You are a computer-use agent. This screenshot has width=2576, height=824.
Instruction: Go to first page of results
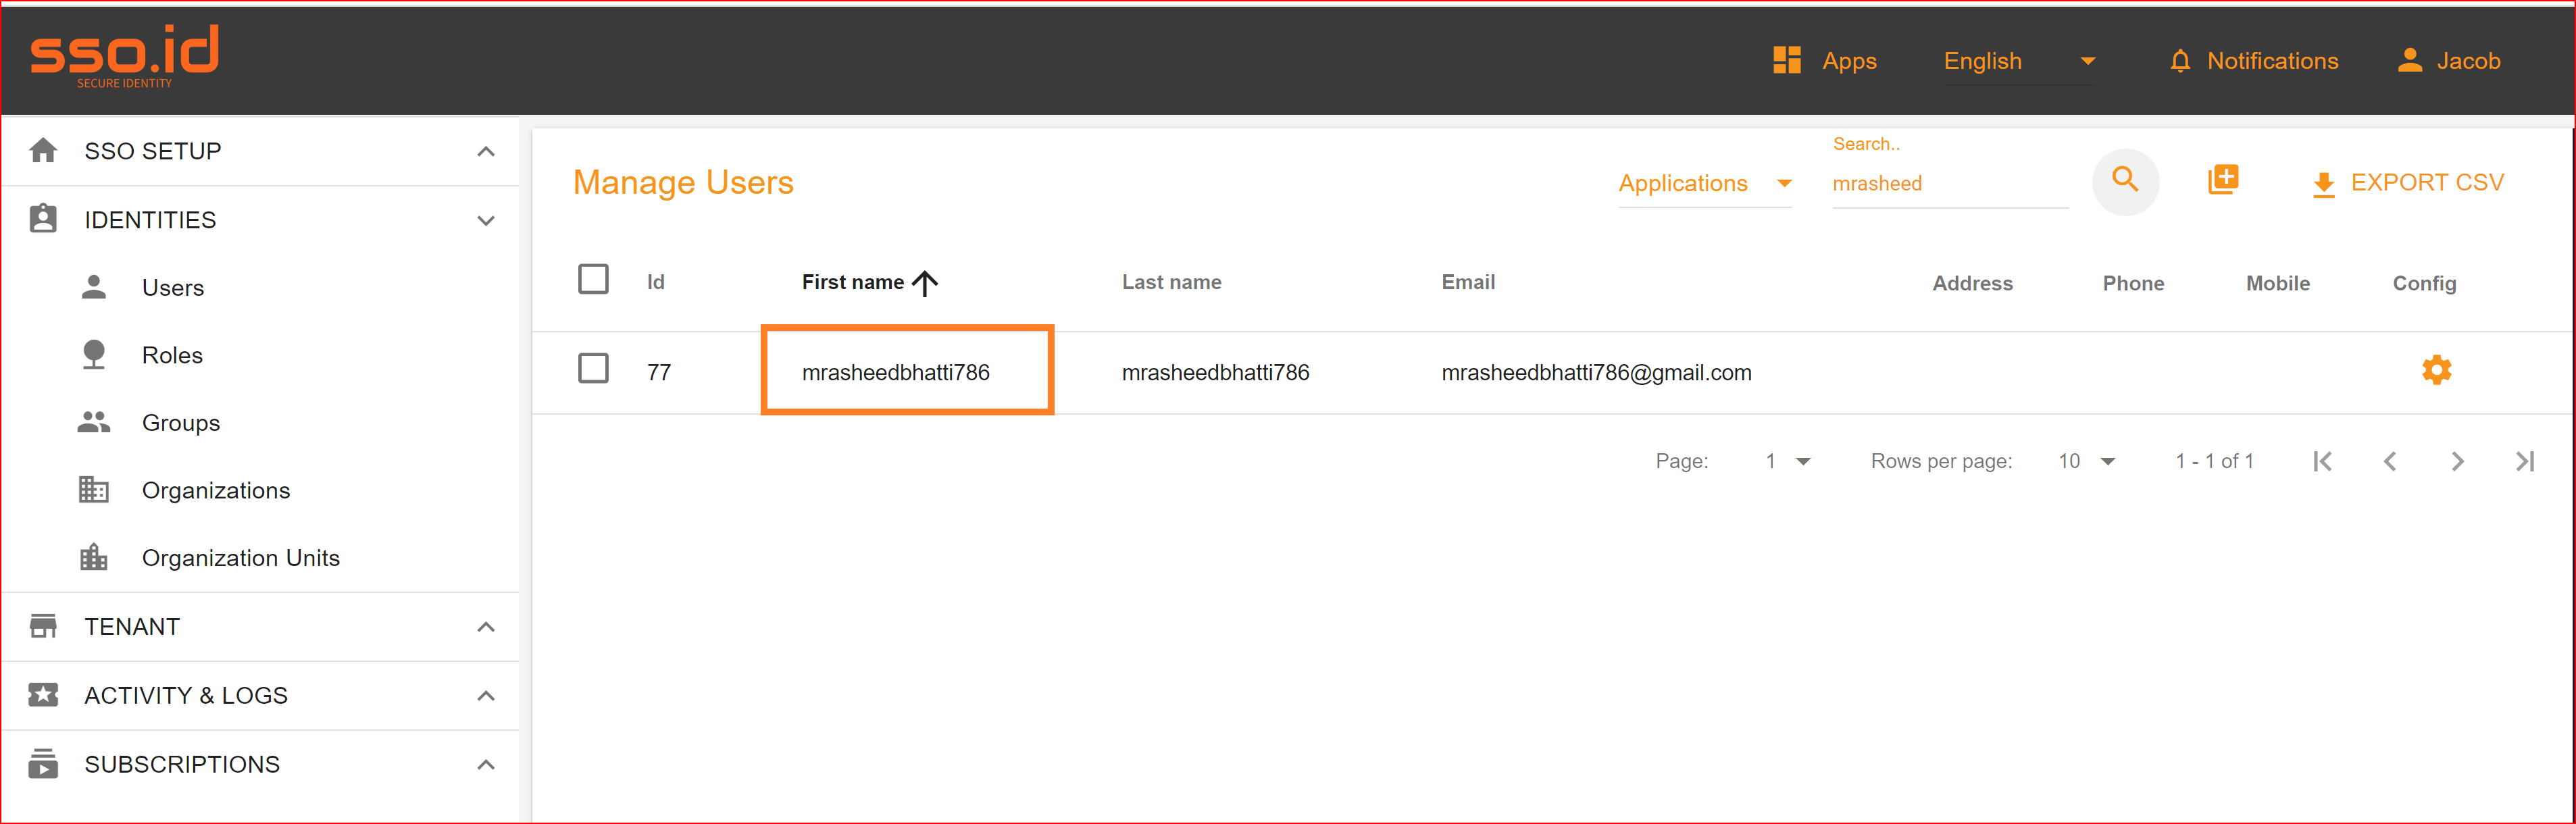point(2322,461)
